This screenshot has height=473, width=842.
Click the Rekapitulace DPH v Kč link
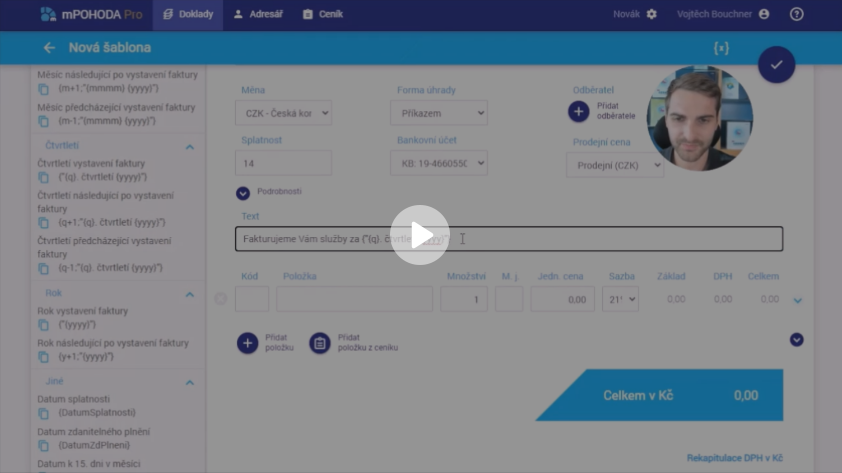pyautogui.click(x=734, y=458)
